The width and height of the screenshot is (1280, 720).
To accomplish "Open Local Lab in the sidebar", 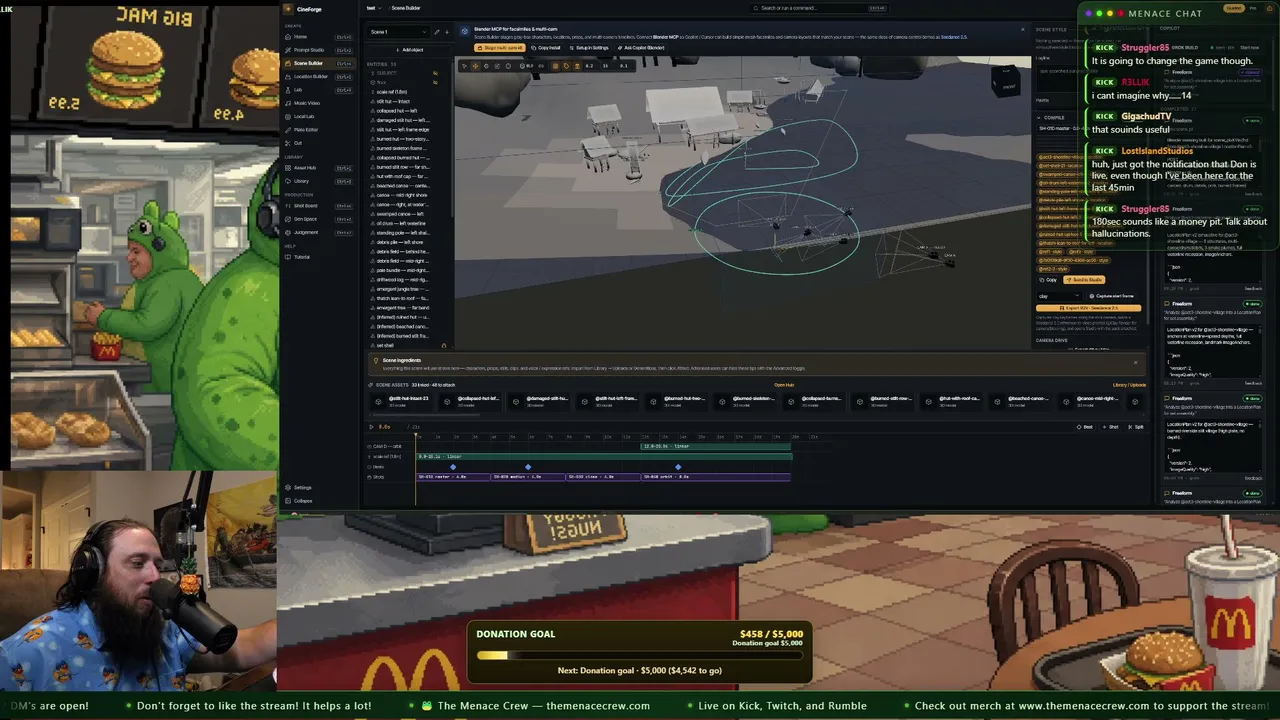I will tap(318, 116).
